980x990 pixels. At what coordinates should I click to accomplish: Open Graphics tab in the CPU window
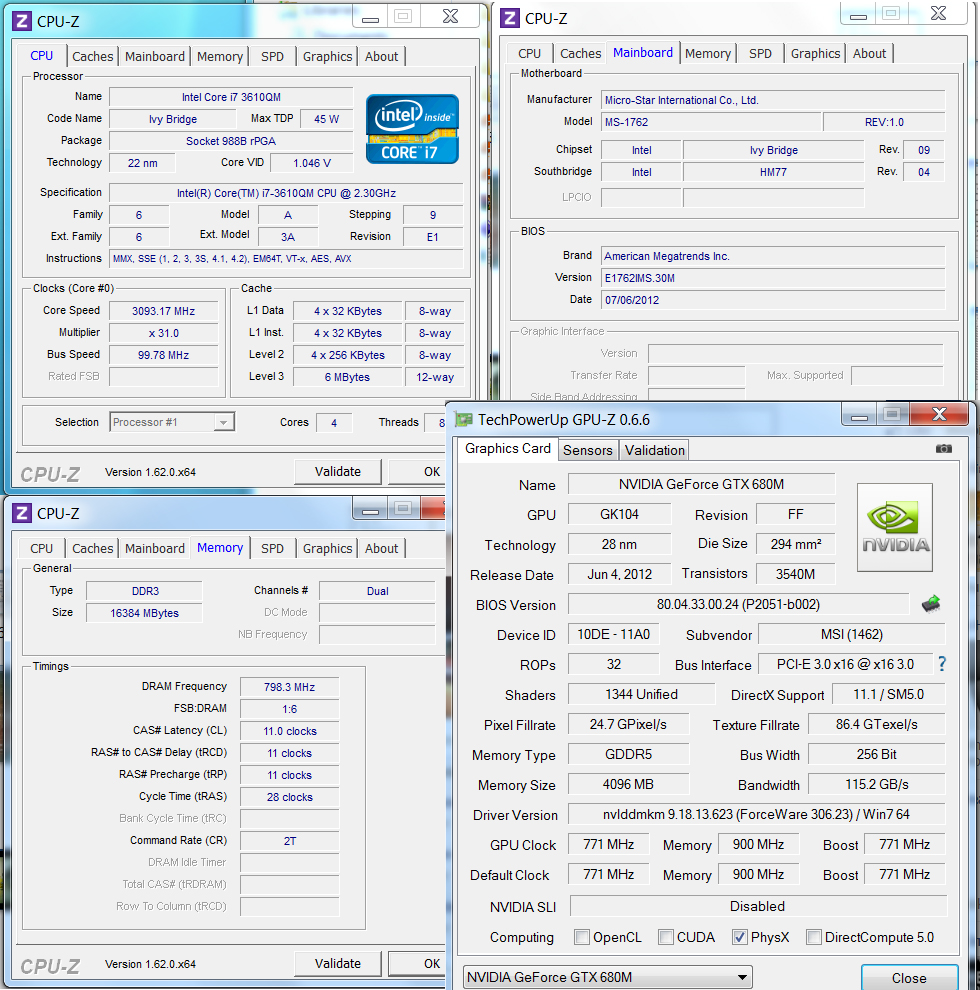[327, 56]
